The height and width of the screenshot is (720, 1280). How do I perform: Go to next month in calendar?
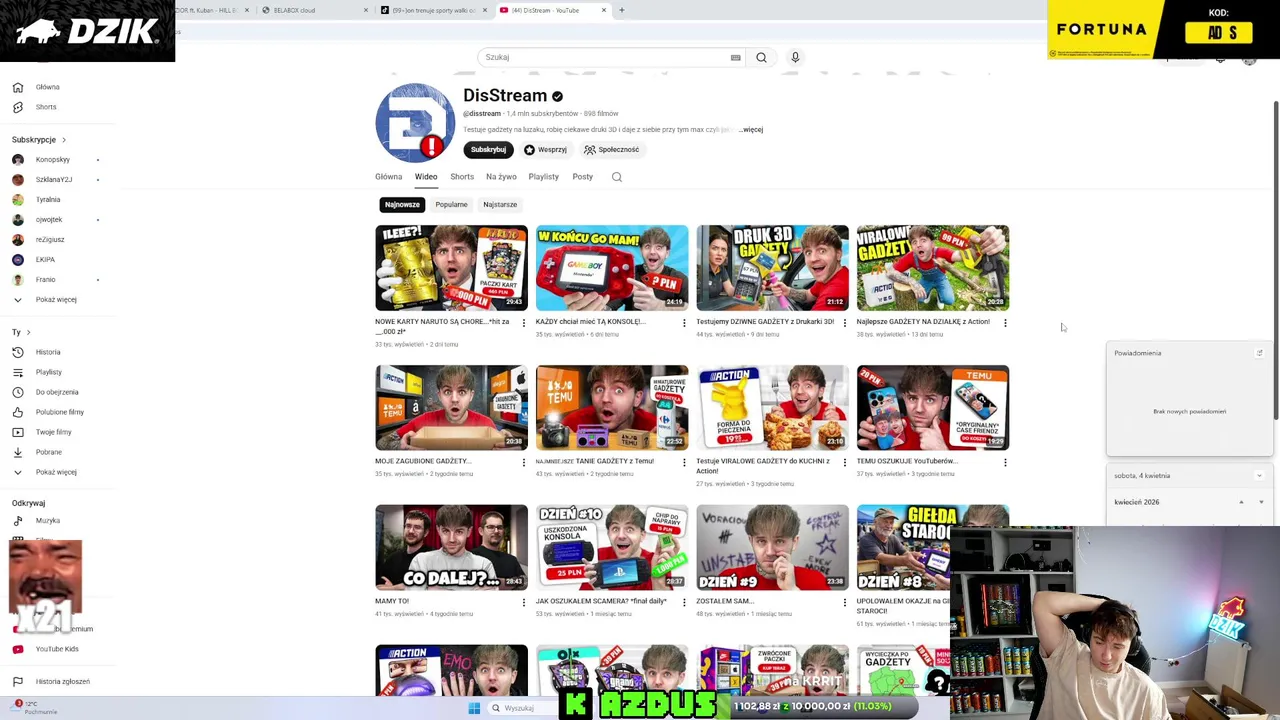tap(1261, 502)
